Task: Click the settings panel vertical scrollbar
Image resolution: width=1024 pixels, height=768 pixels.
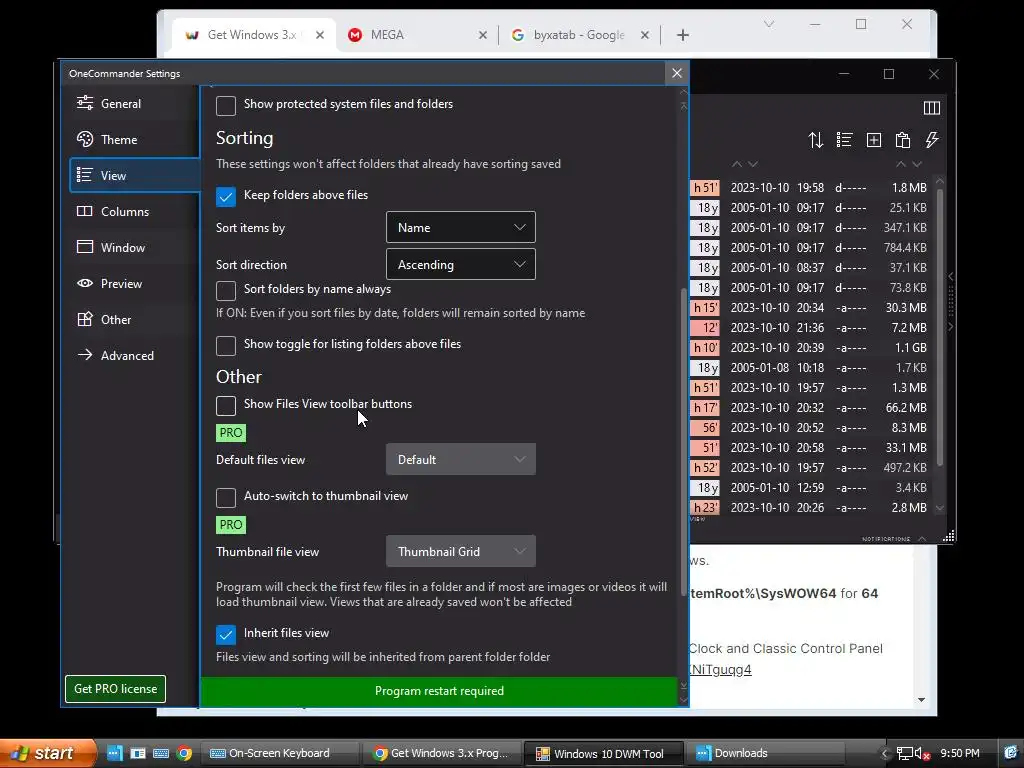Action: [x=683, y=441]
